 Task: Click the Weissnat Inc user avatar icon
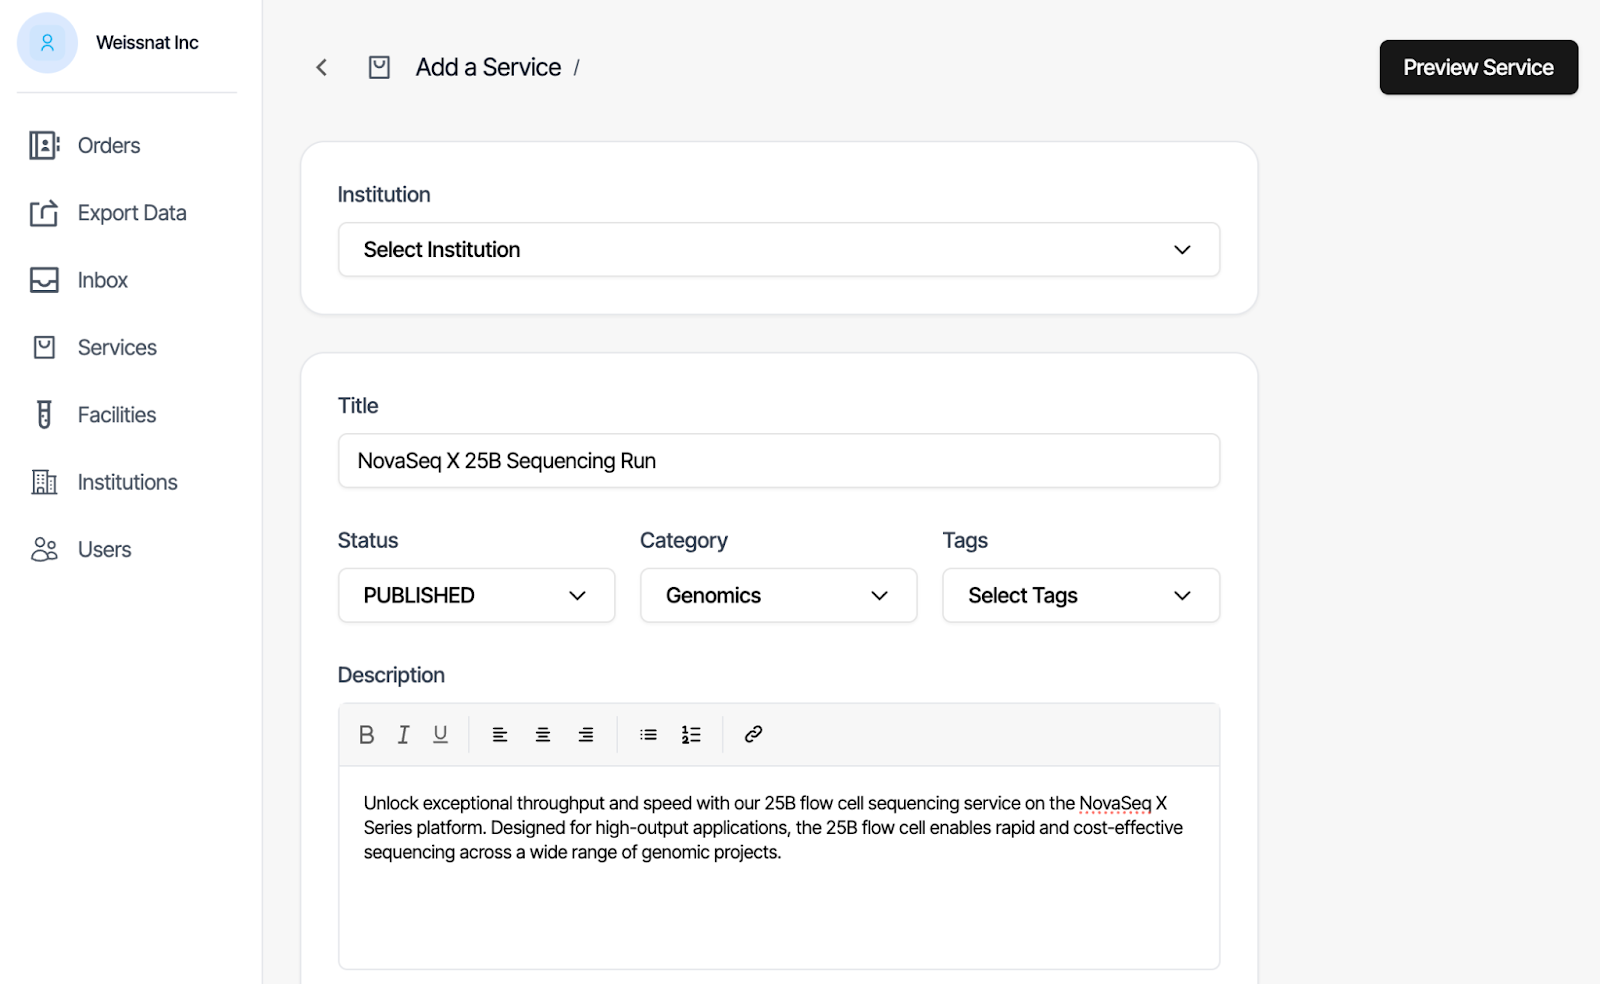coord(47,43)
